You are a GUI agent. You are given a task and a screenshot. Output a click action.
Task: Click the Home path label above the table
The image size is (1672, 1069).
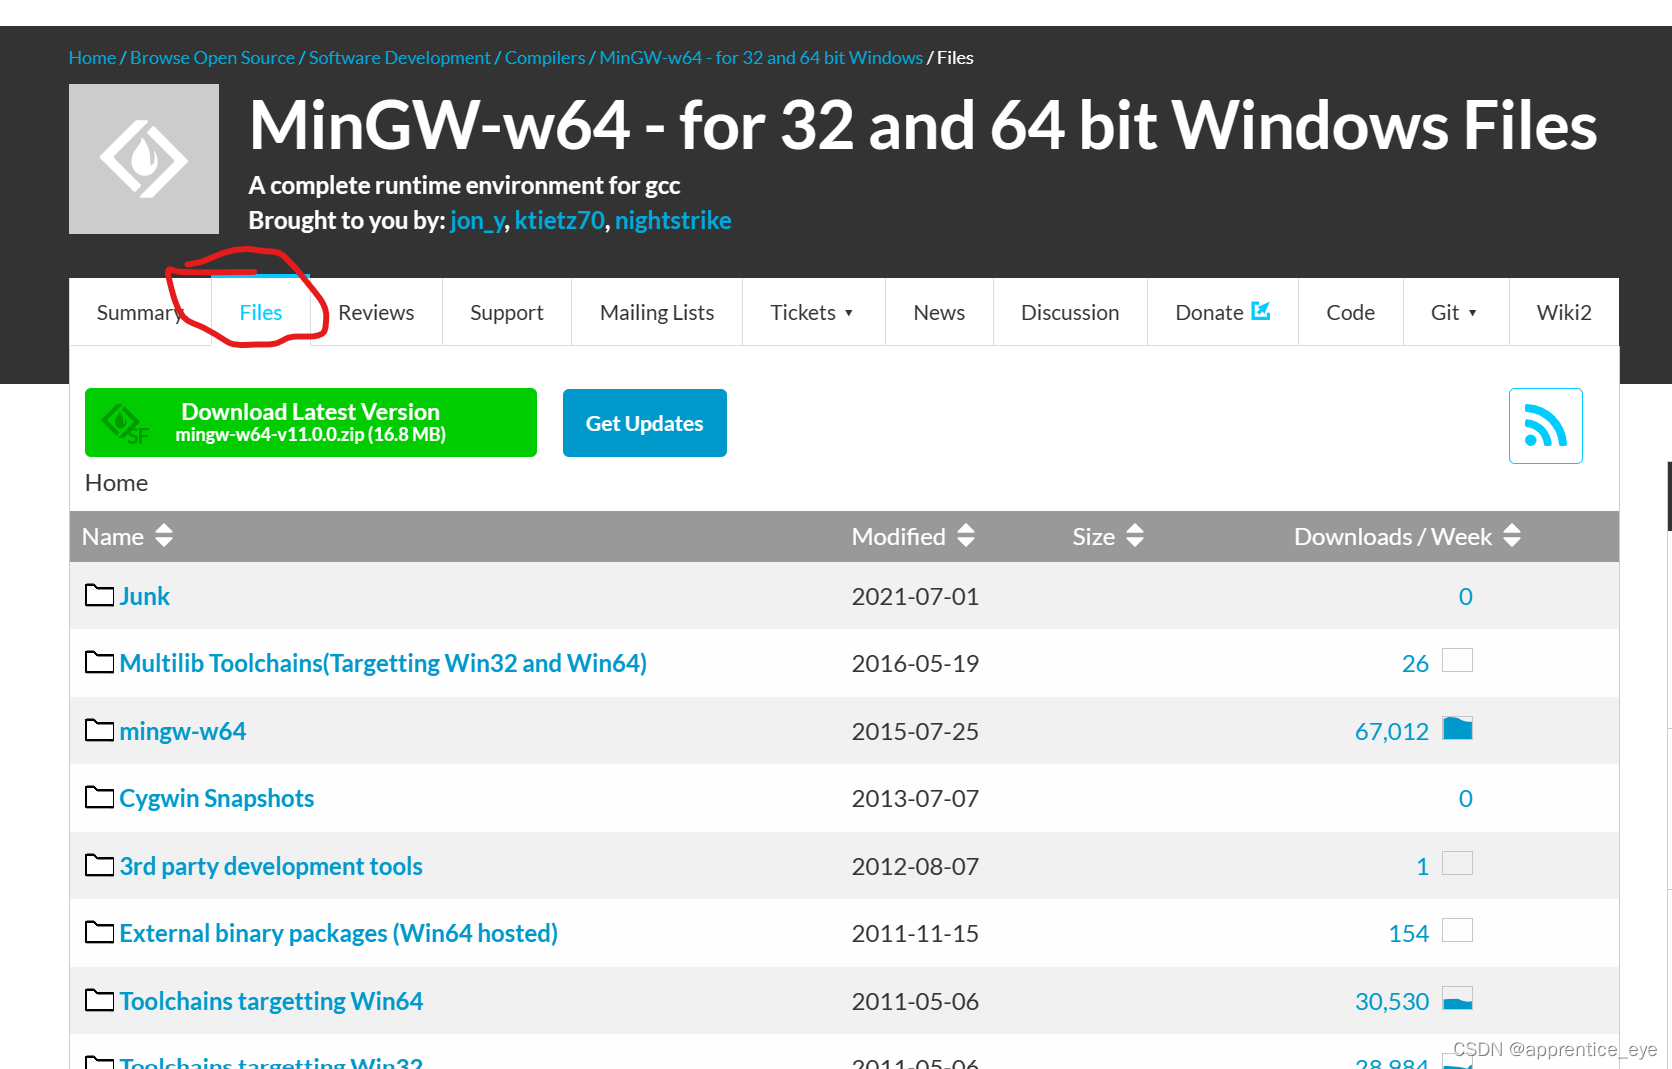(116, 483)
